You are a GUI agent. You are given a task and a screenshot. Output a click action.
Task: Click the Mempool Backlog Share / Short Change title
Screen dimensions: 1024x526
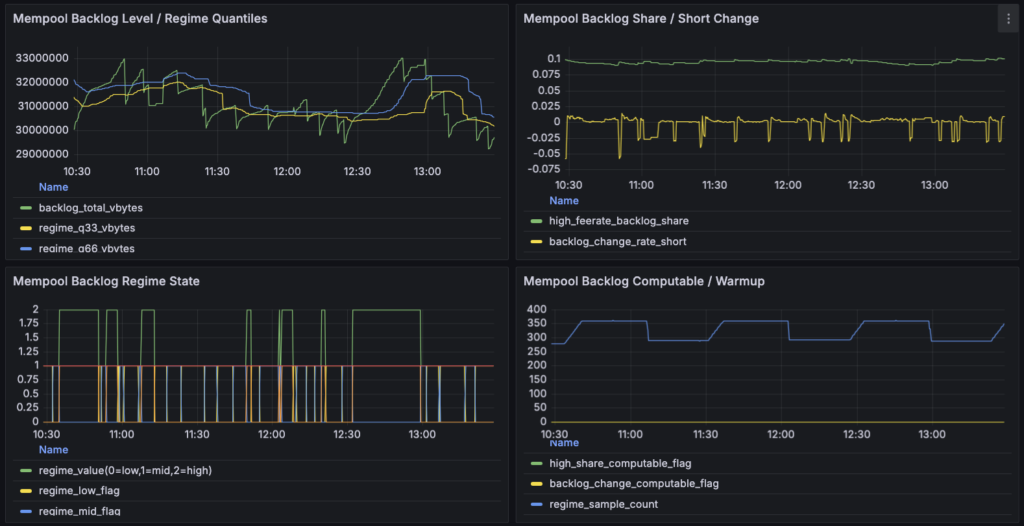tap(640, 18)
